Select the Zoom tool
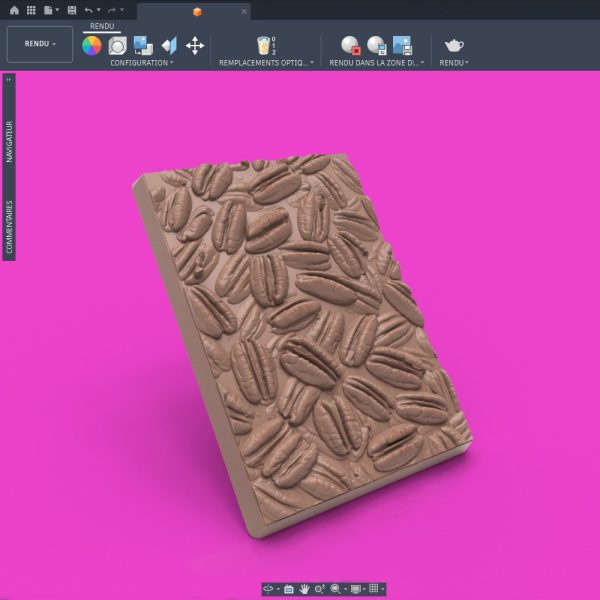 coord(320,589)
